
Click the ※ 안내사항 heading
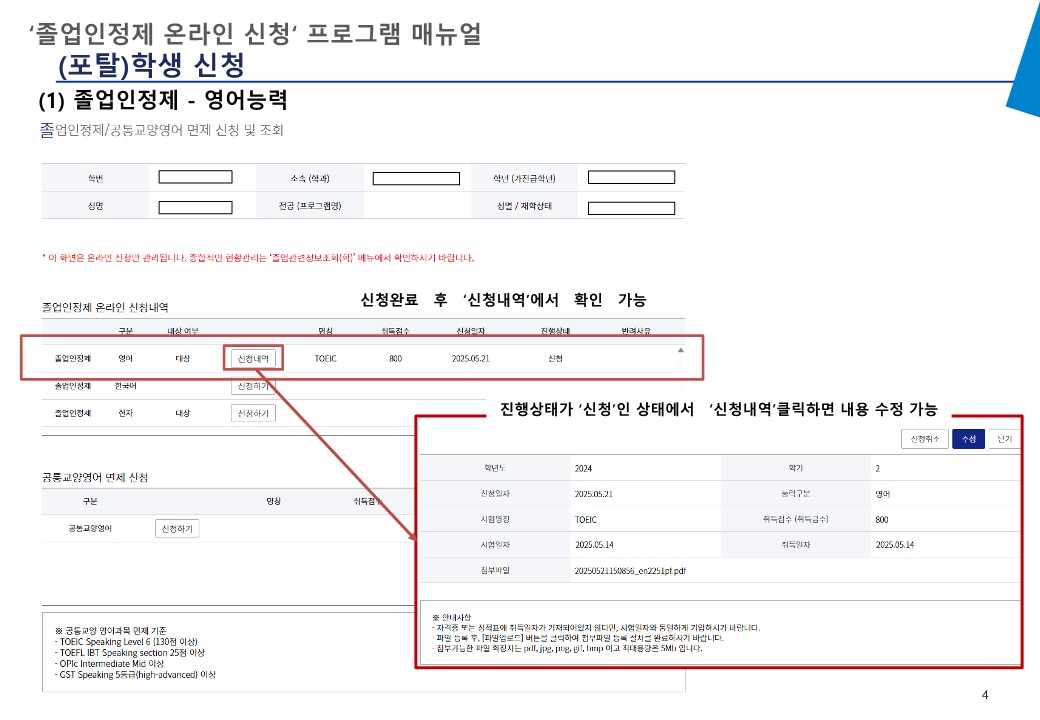pos(451,617)
